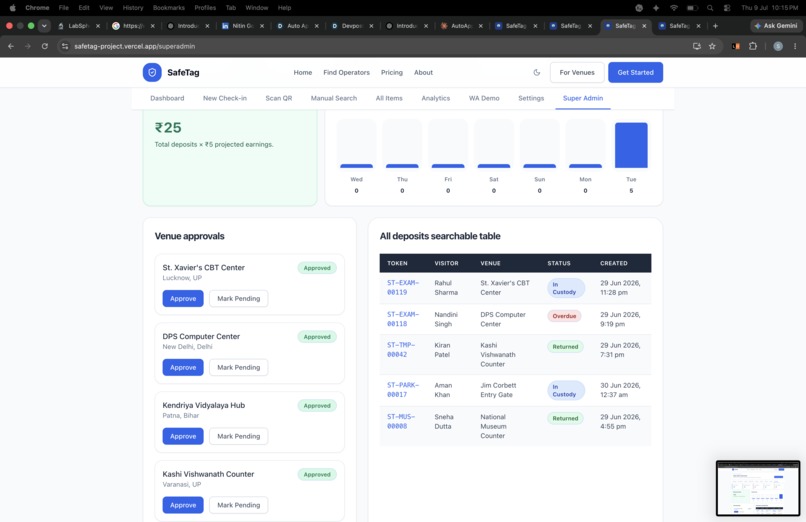This screenshot has height=522, width=806.
Task: Switch to the Devpost tab
Action: coord(351,26)
